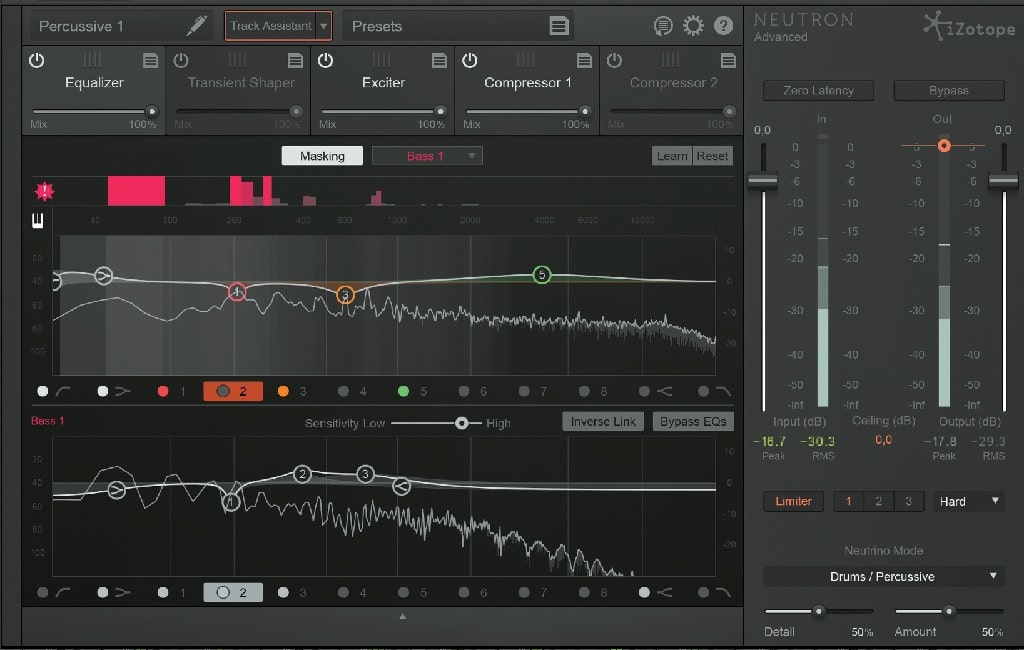Switch to the Transient Shaper module
This screenshot has width=1024, height=650.
(x=241, y=83)
